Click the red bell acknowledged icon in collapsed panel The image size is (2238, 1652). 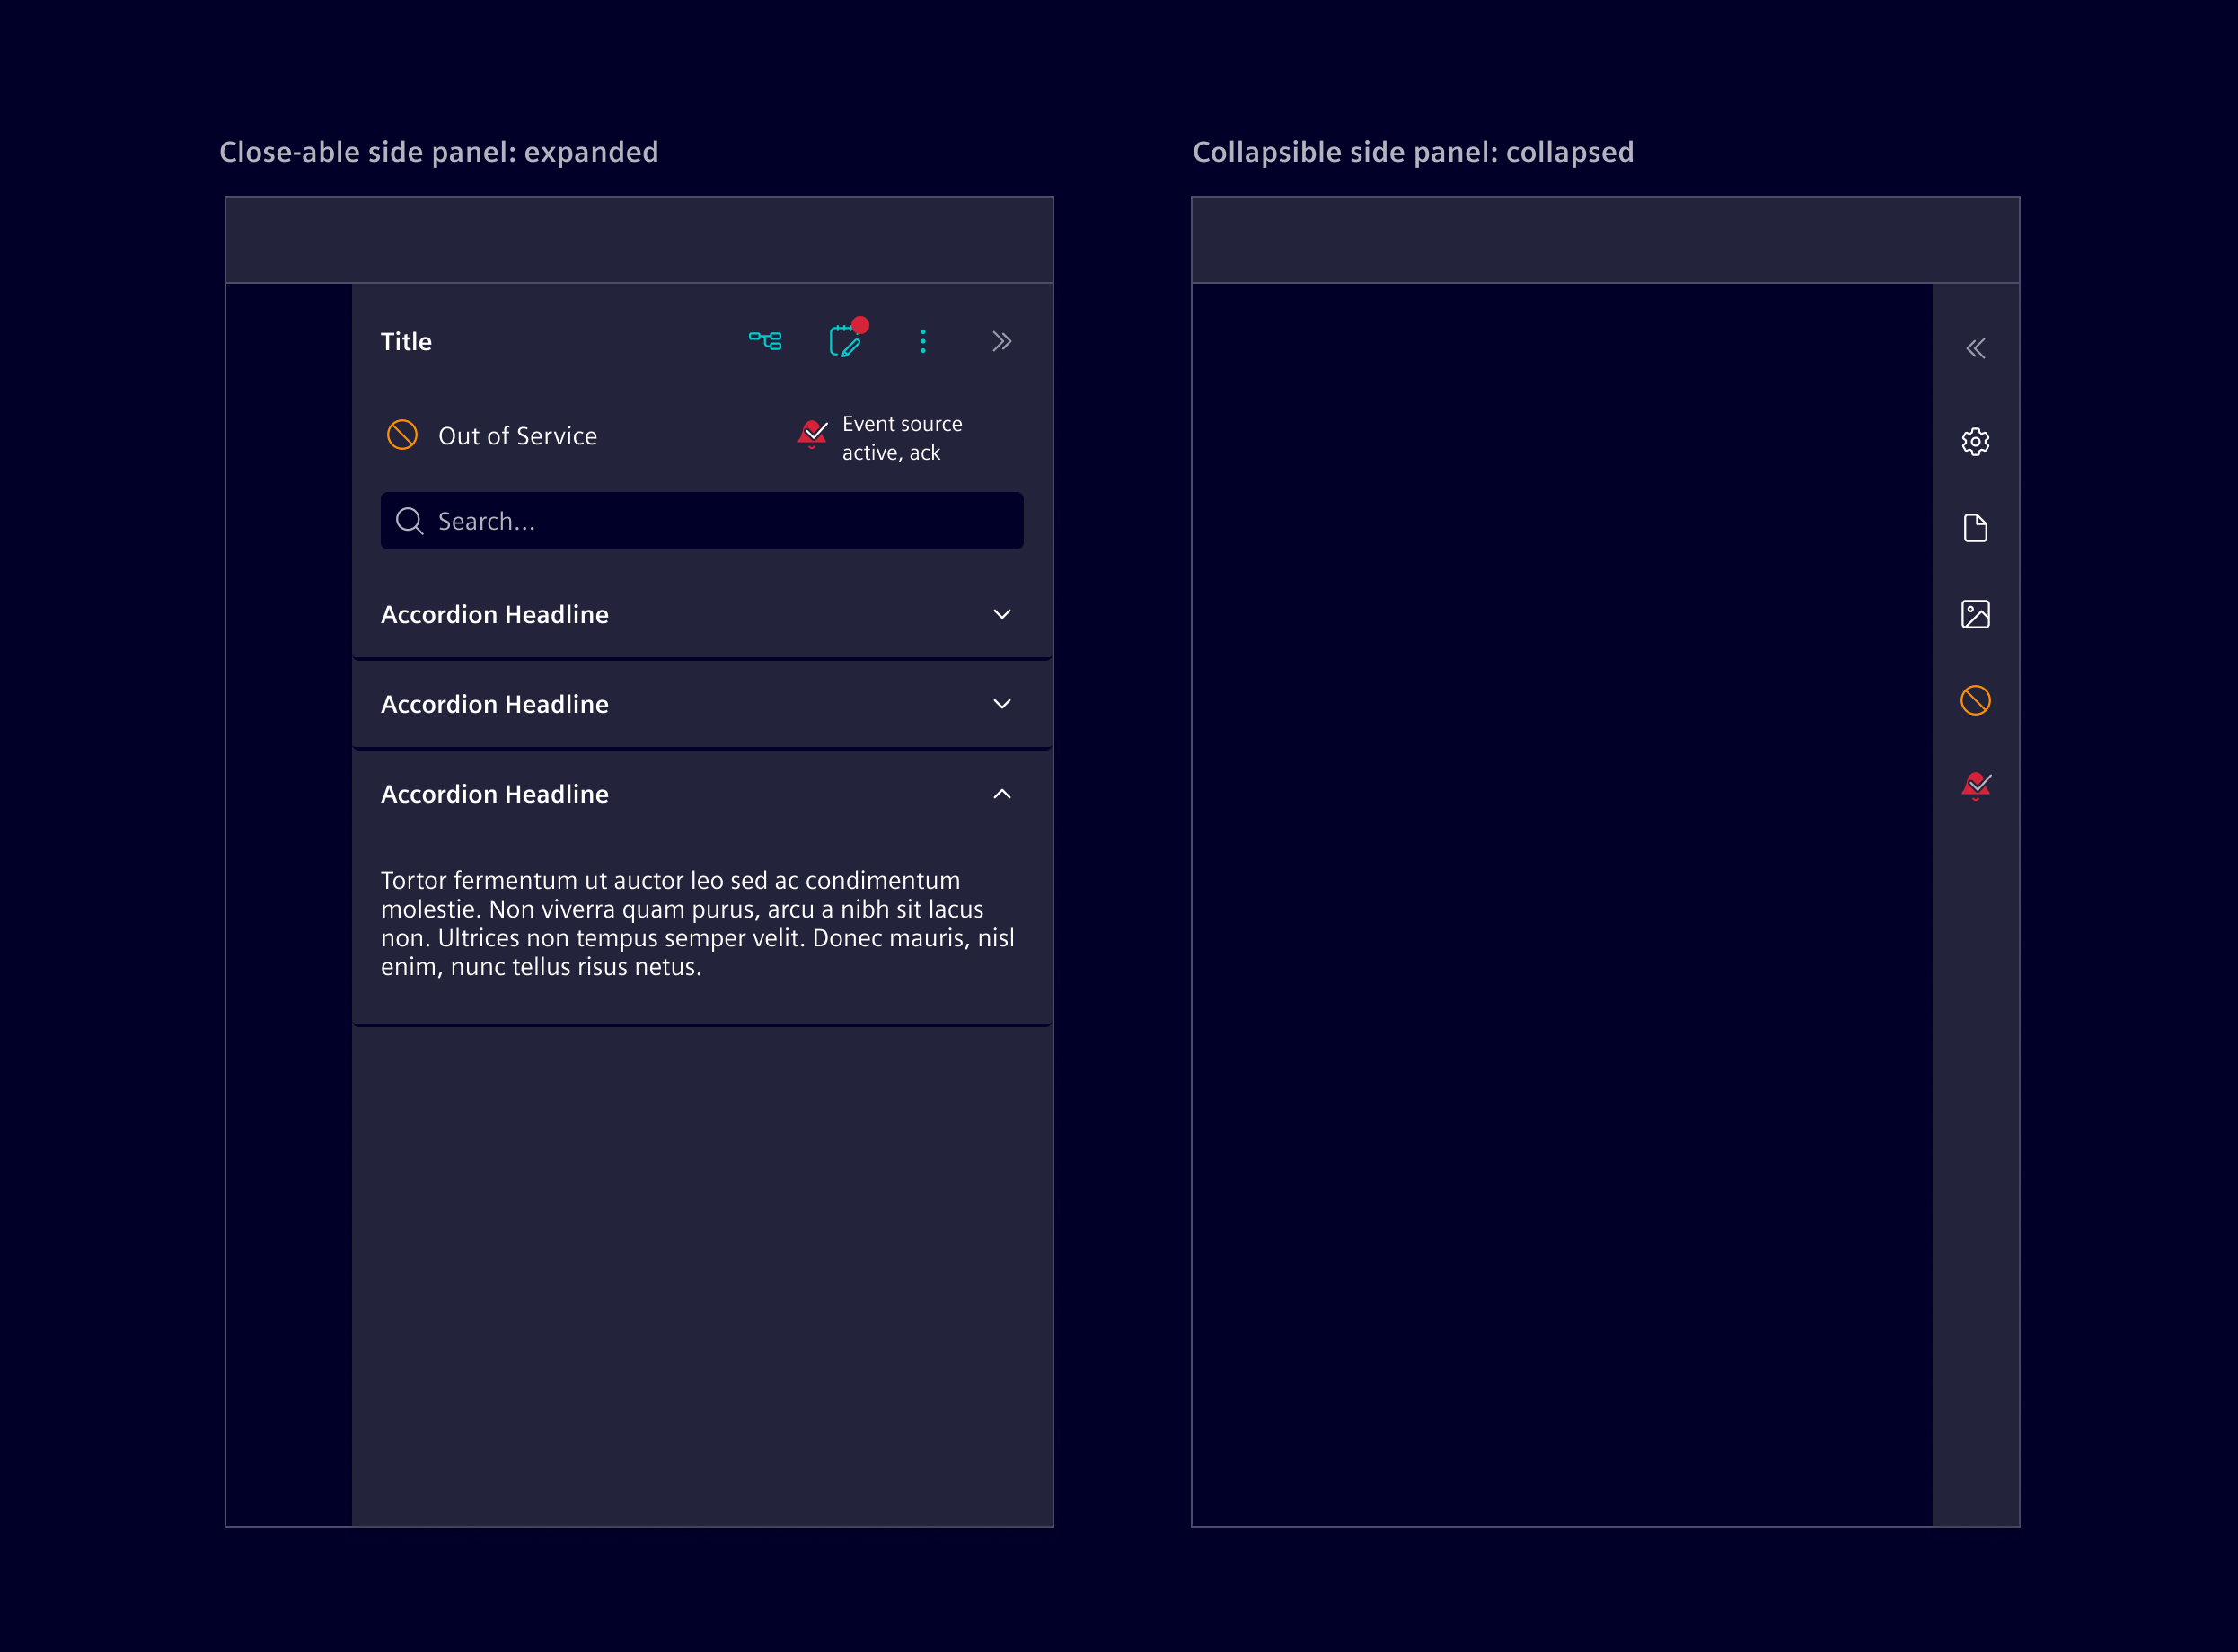[1975, 786]
